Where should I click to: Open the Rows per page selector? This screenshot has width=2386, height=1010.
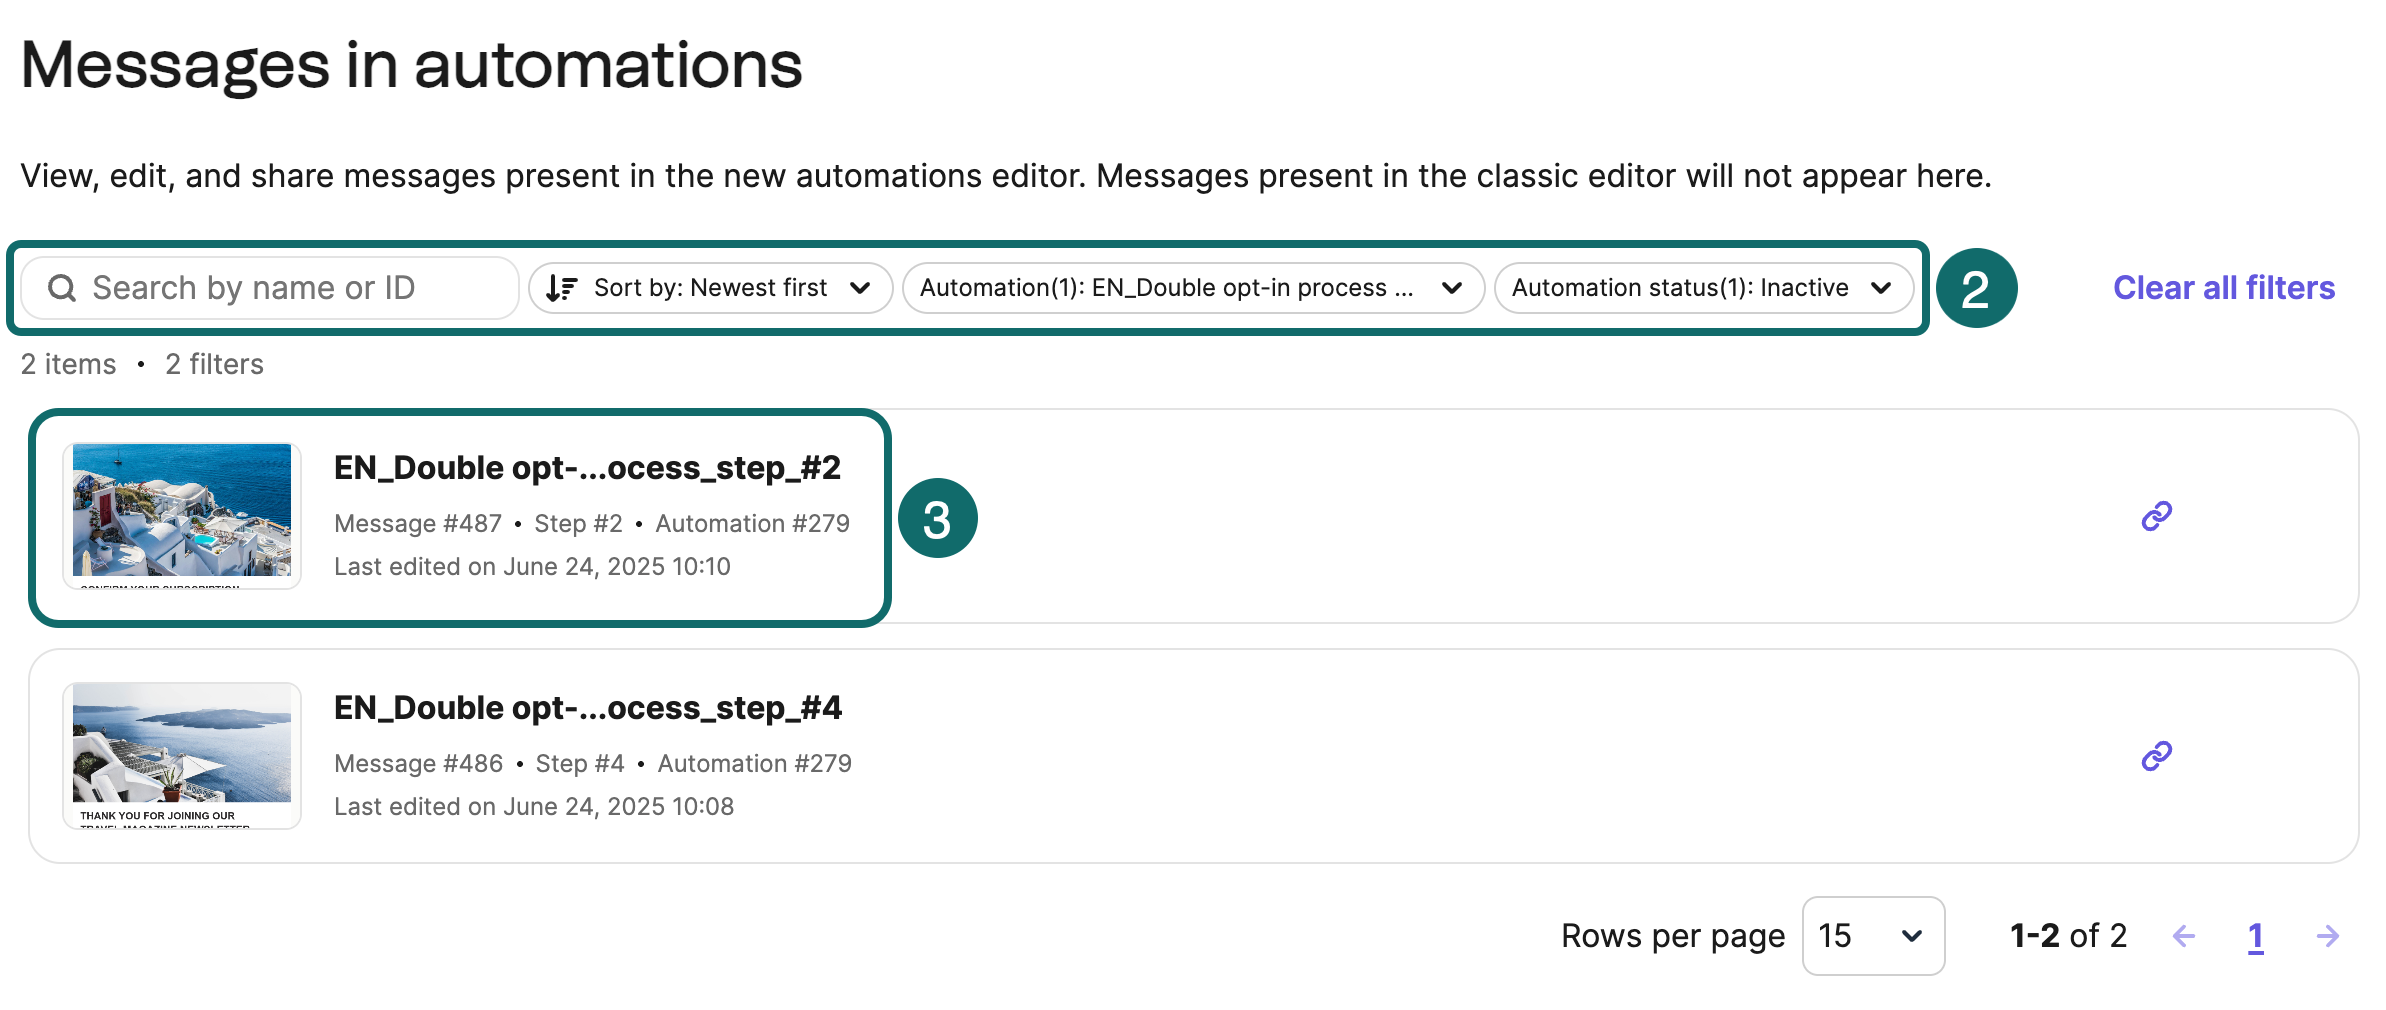click(1873, 936)
